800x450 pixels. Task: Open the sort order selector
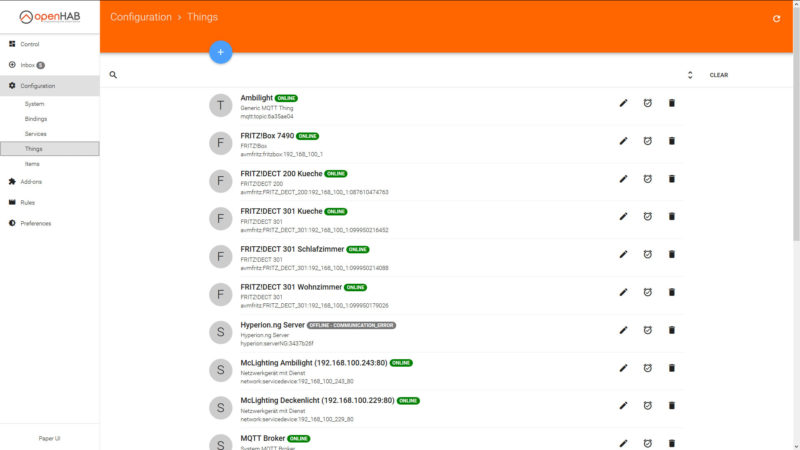pos(690,75)
